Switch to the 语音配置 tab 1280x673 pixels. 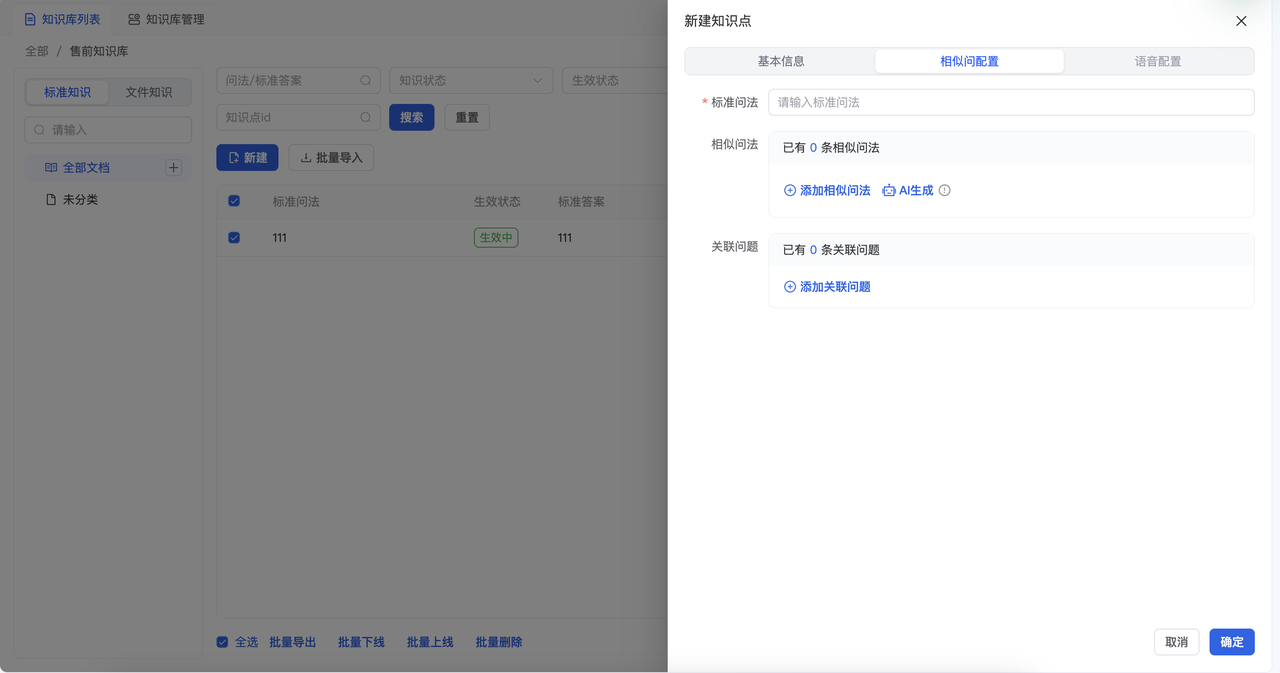click(1158, 61)
